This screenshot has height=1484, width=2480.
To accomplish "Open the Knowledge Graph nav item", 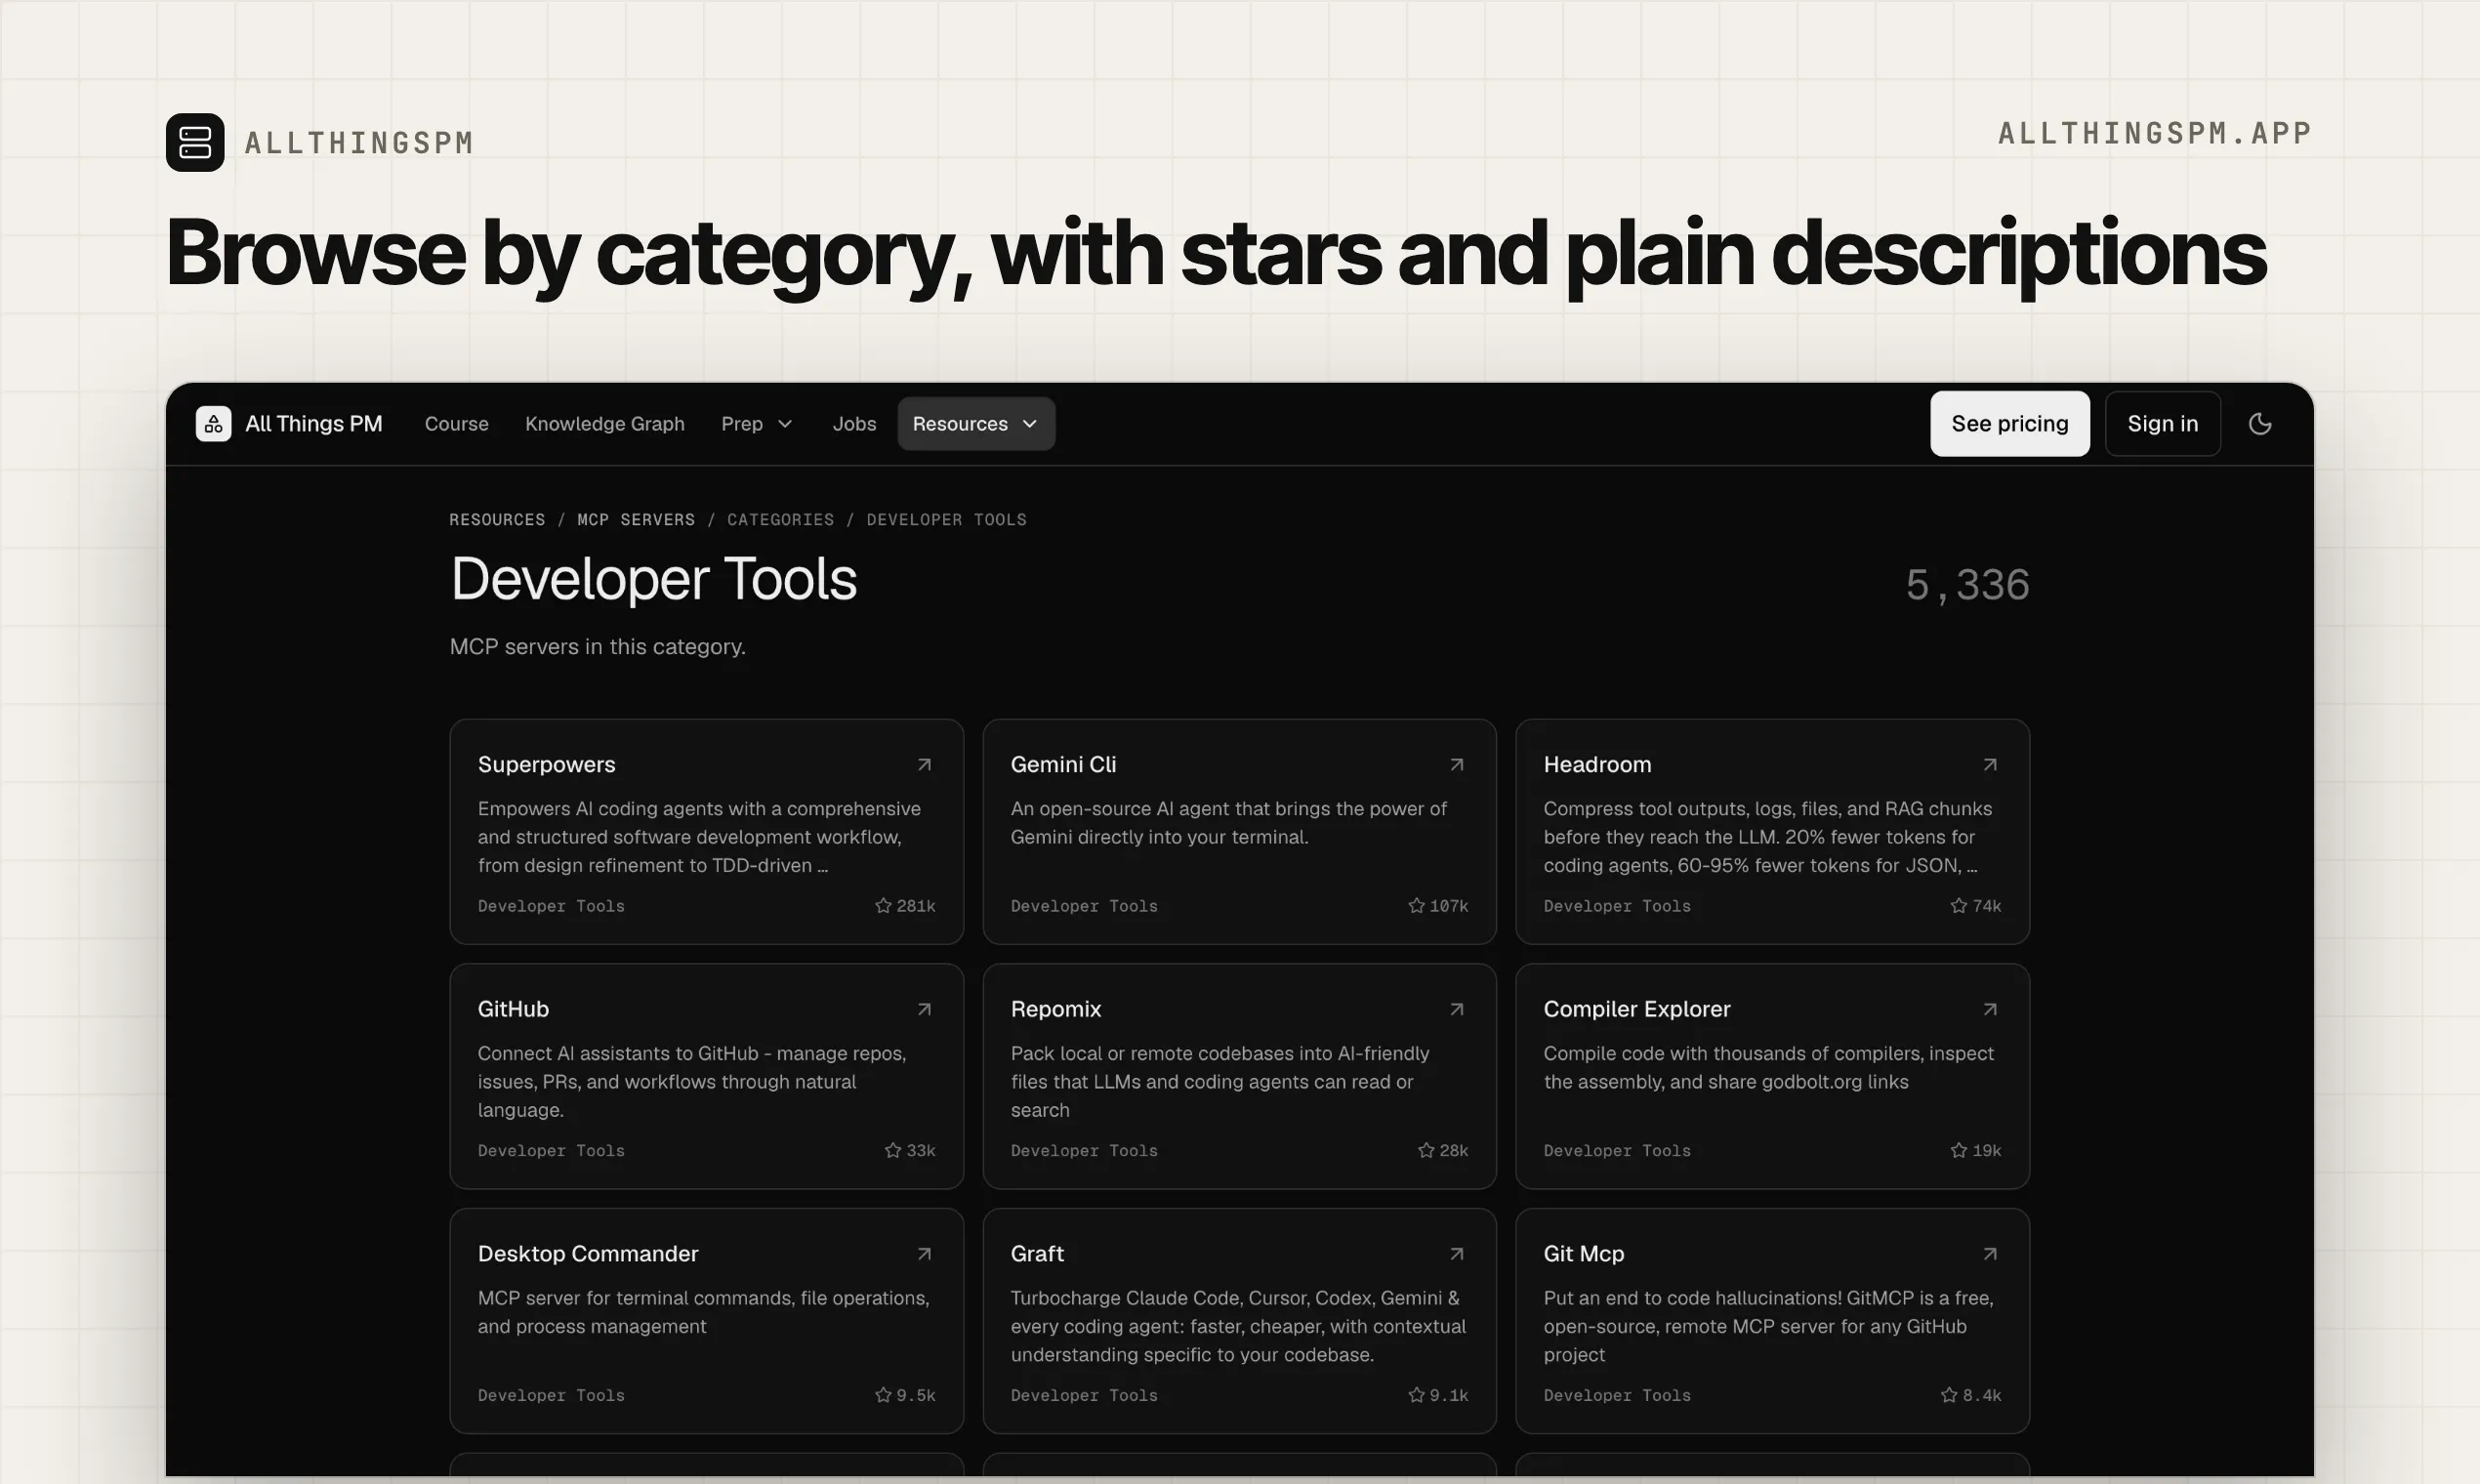I will (x=605, y=424).
